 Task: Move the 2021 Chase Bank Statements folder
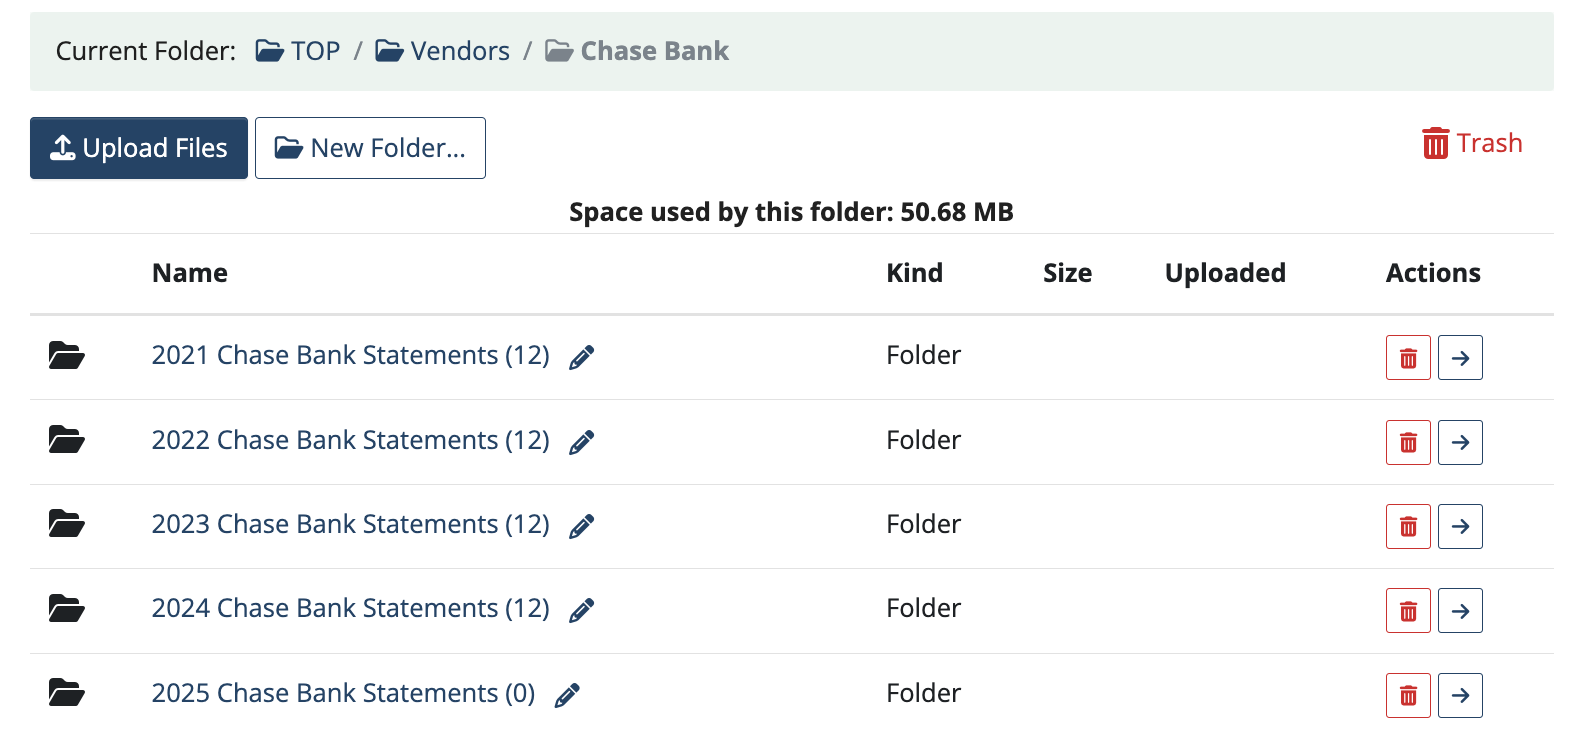coord(1460,358)
